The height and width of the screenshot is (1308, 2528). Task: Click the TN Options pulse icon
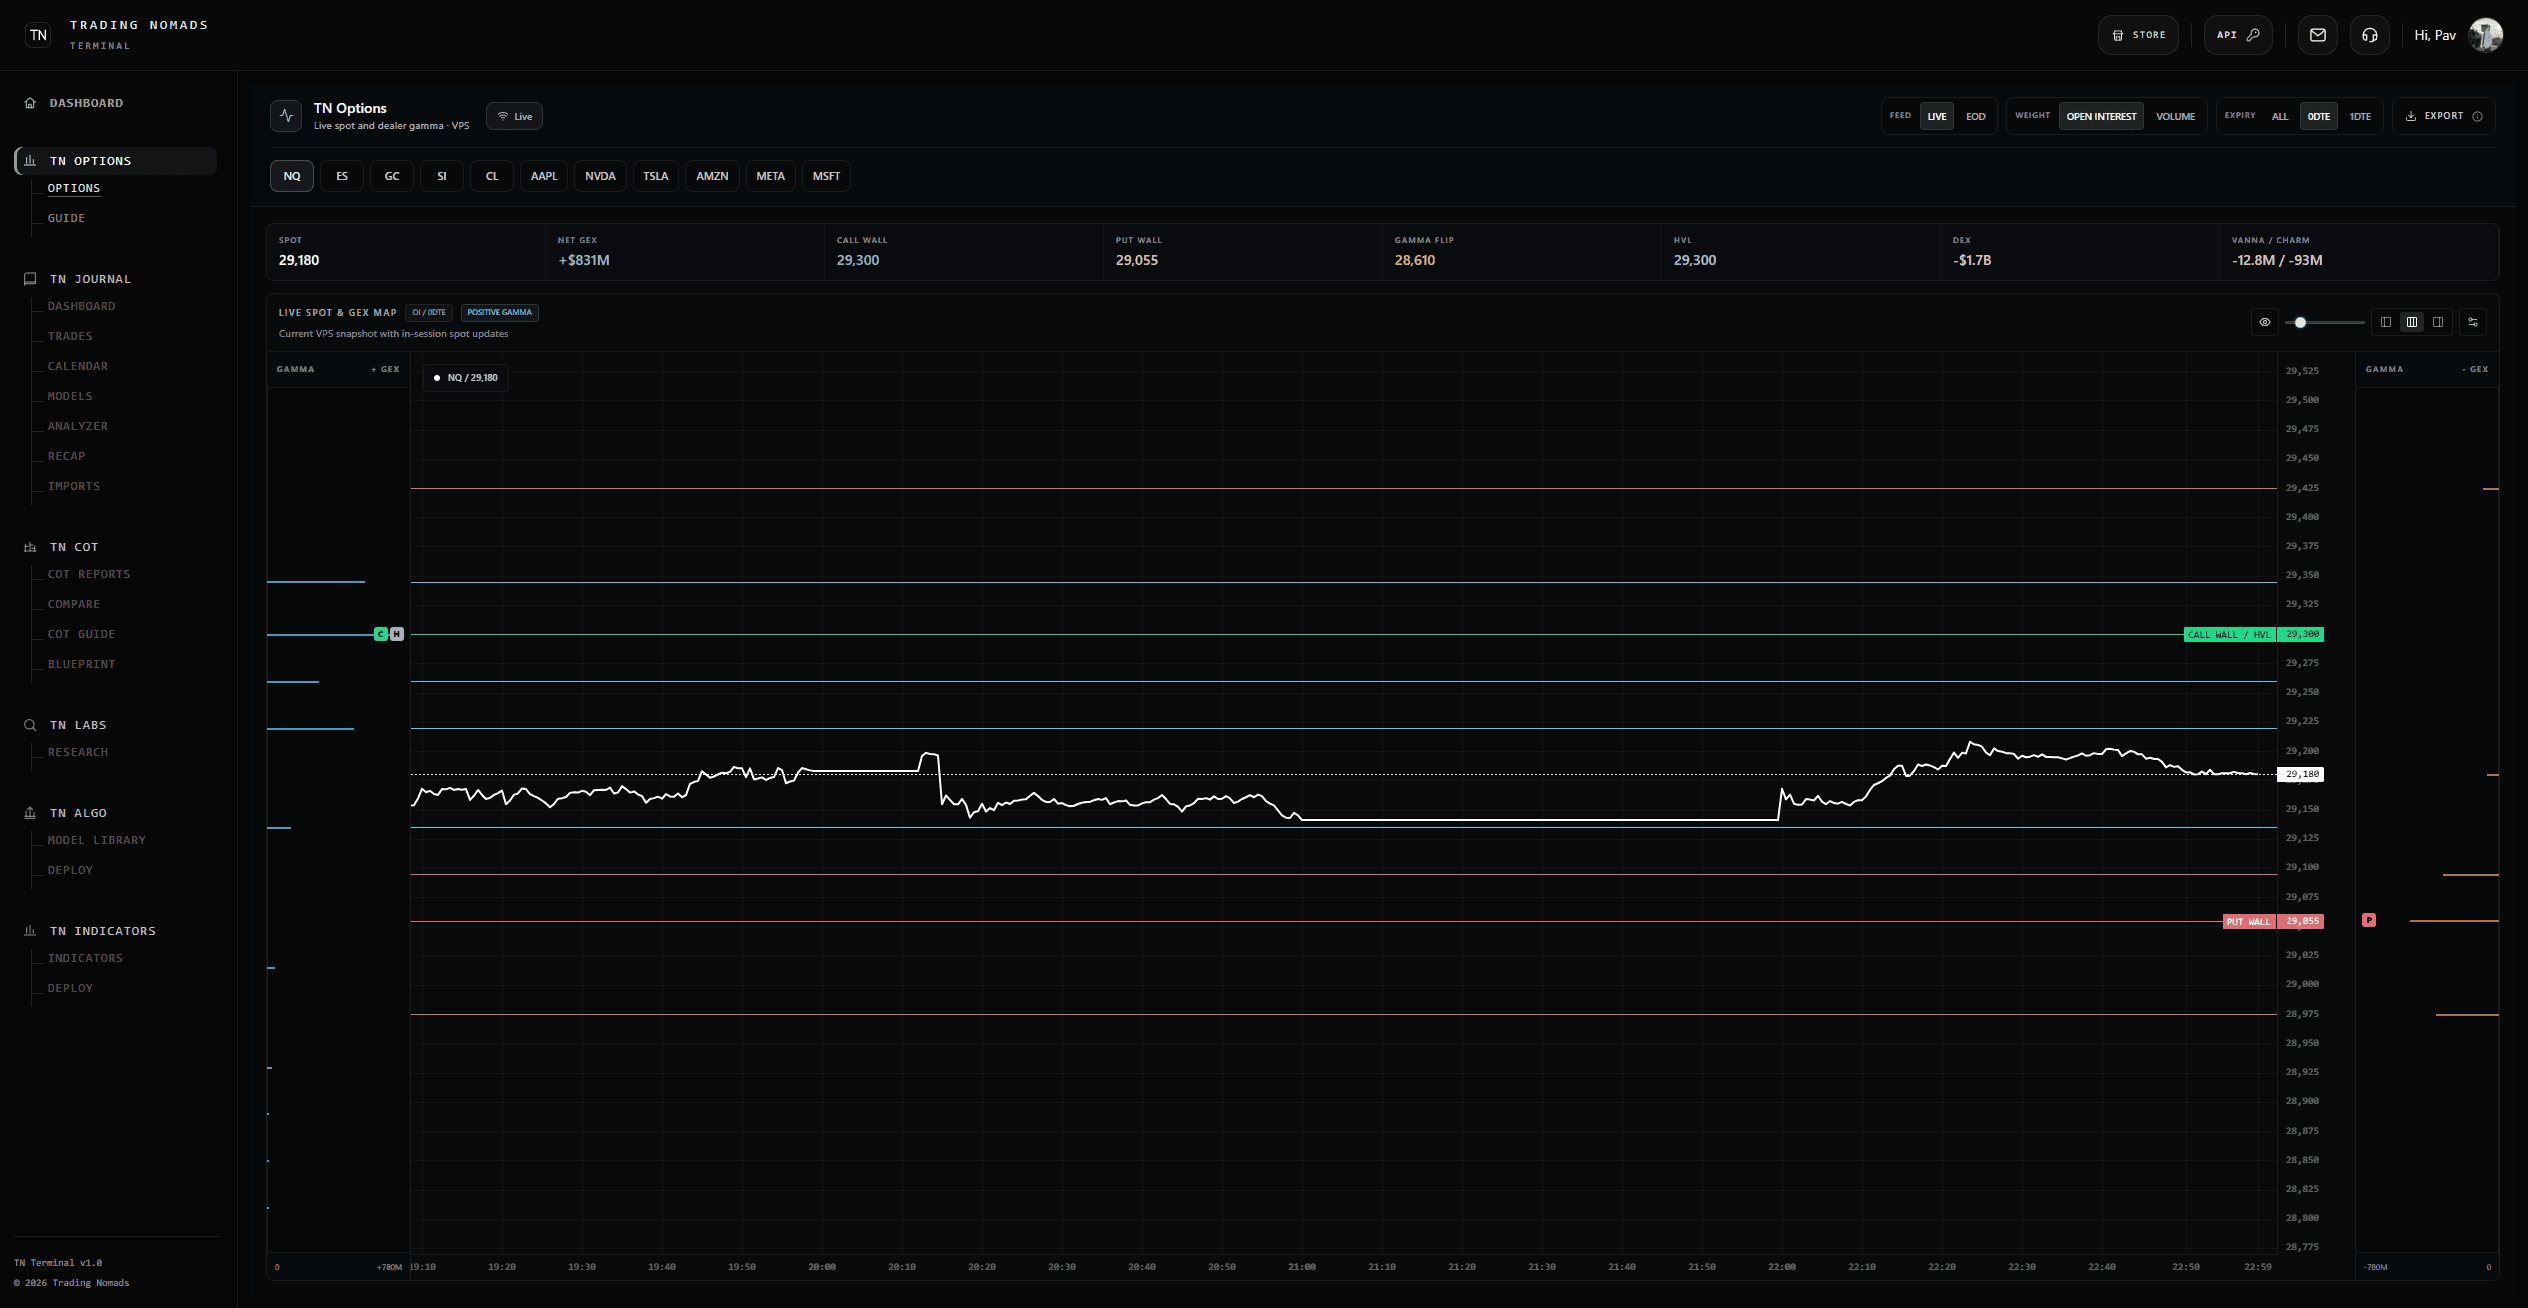[x=286, y=116]
